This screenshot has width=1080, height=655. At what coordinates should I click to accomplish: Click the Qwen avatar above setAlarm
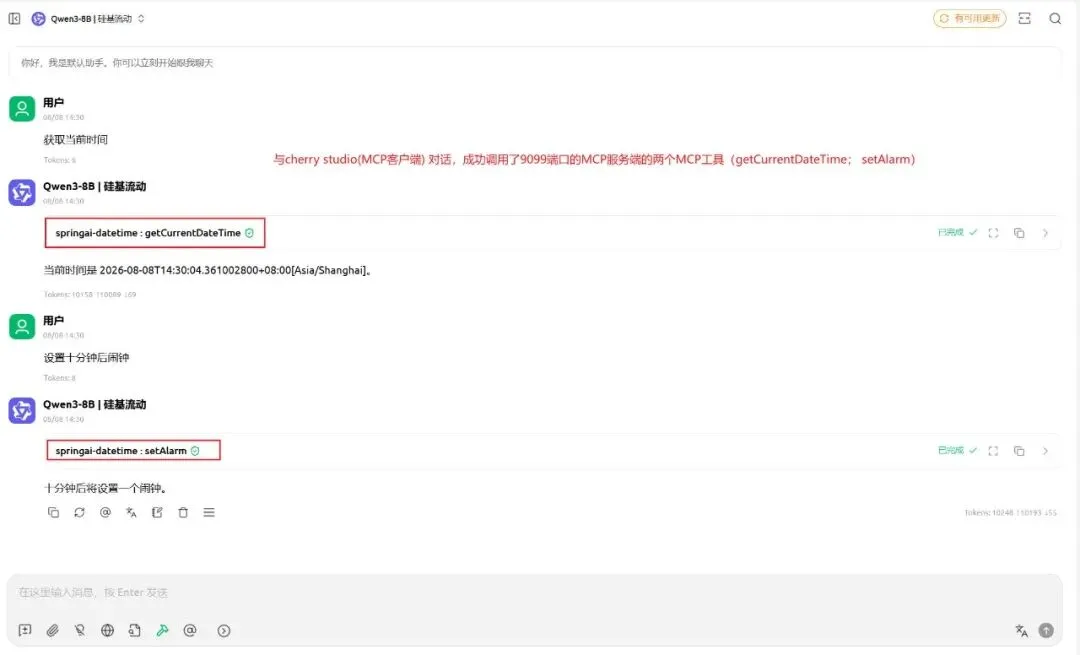tap(22, 410)
